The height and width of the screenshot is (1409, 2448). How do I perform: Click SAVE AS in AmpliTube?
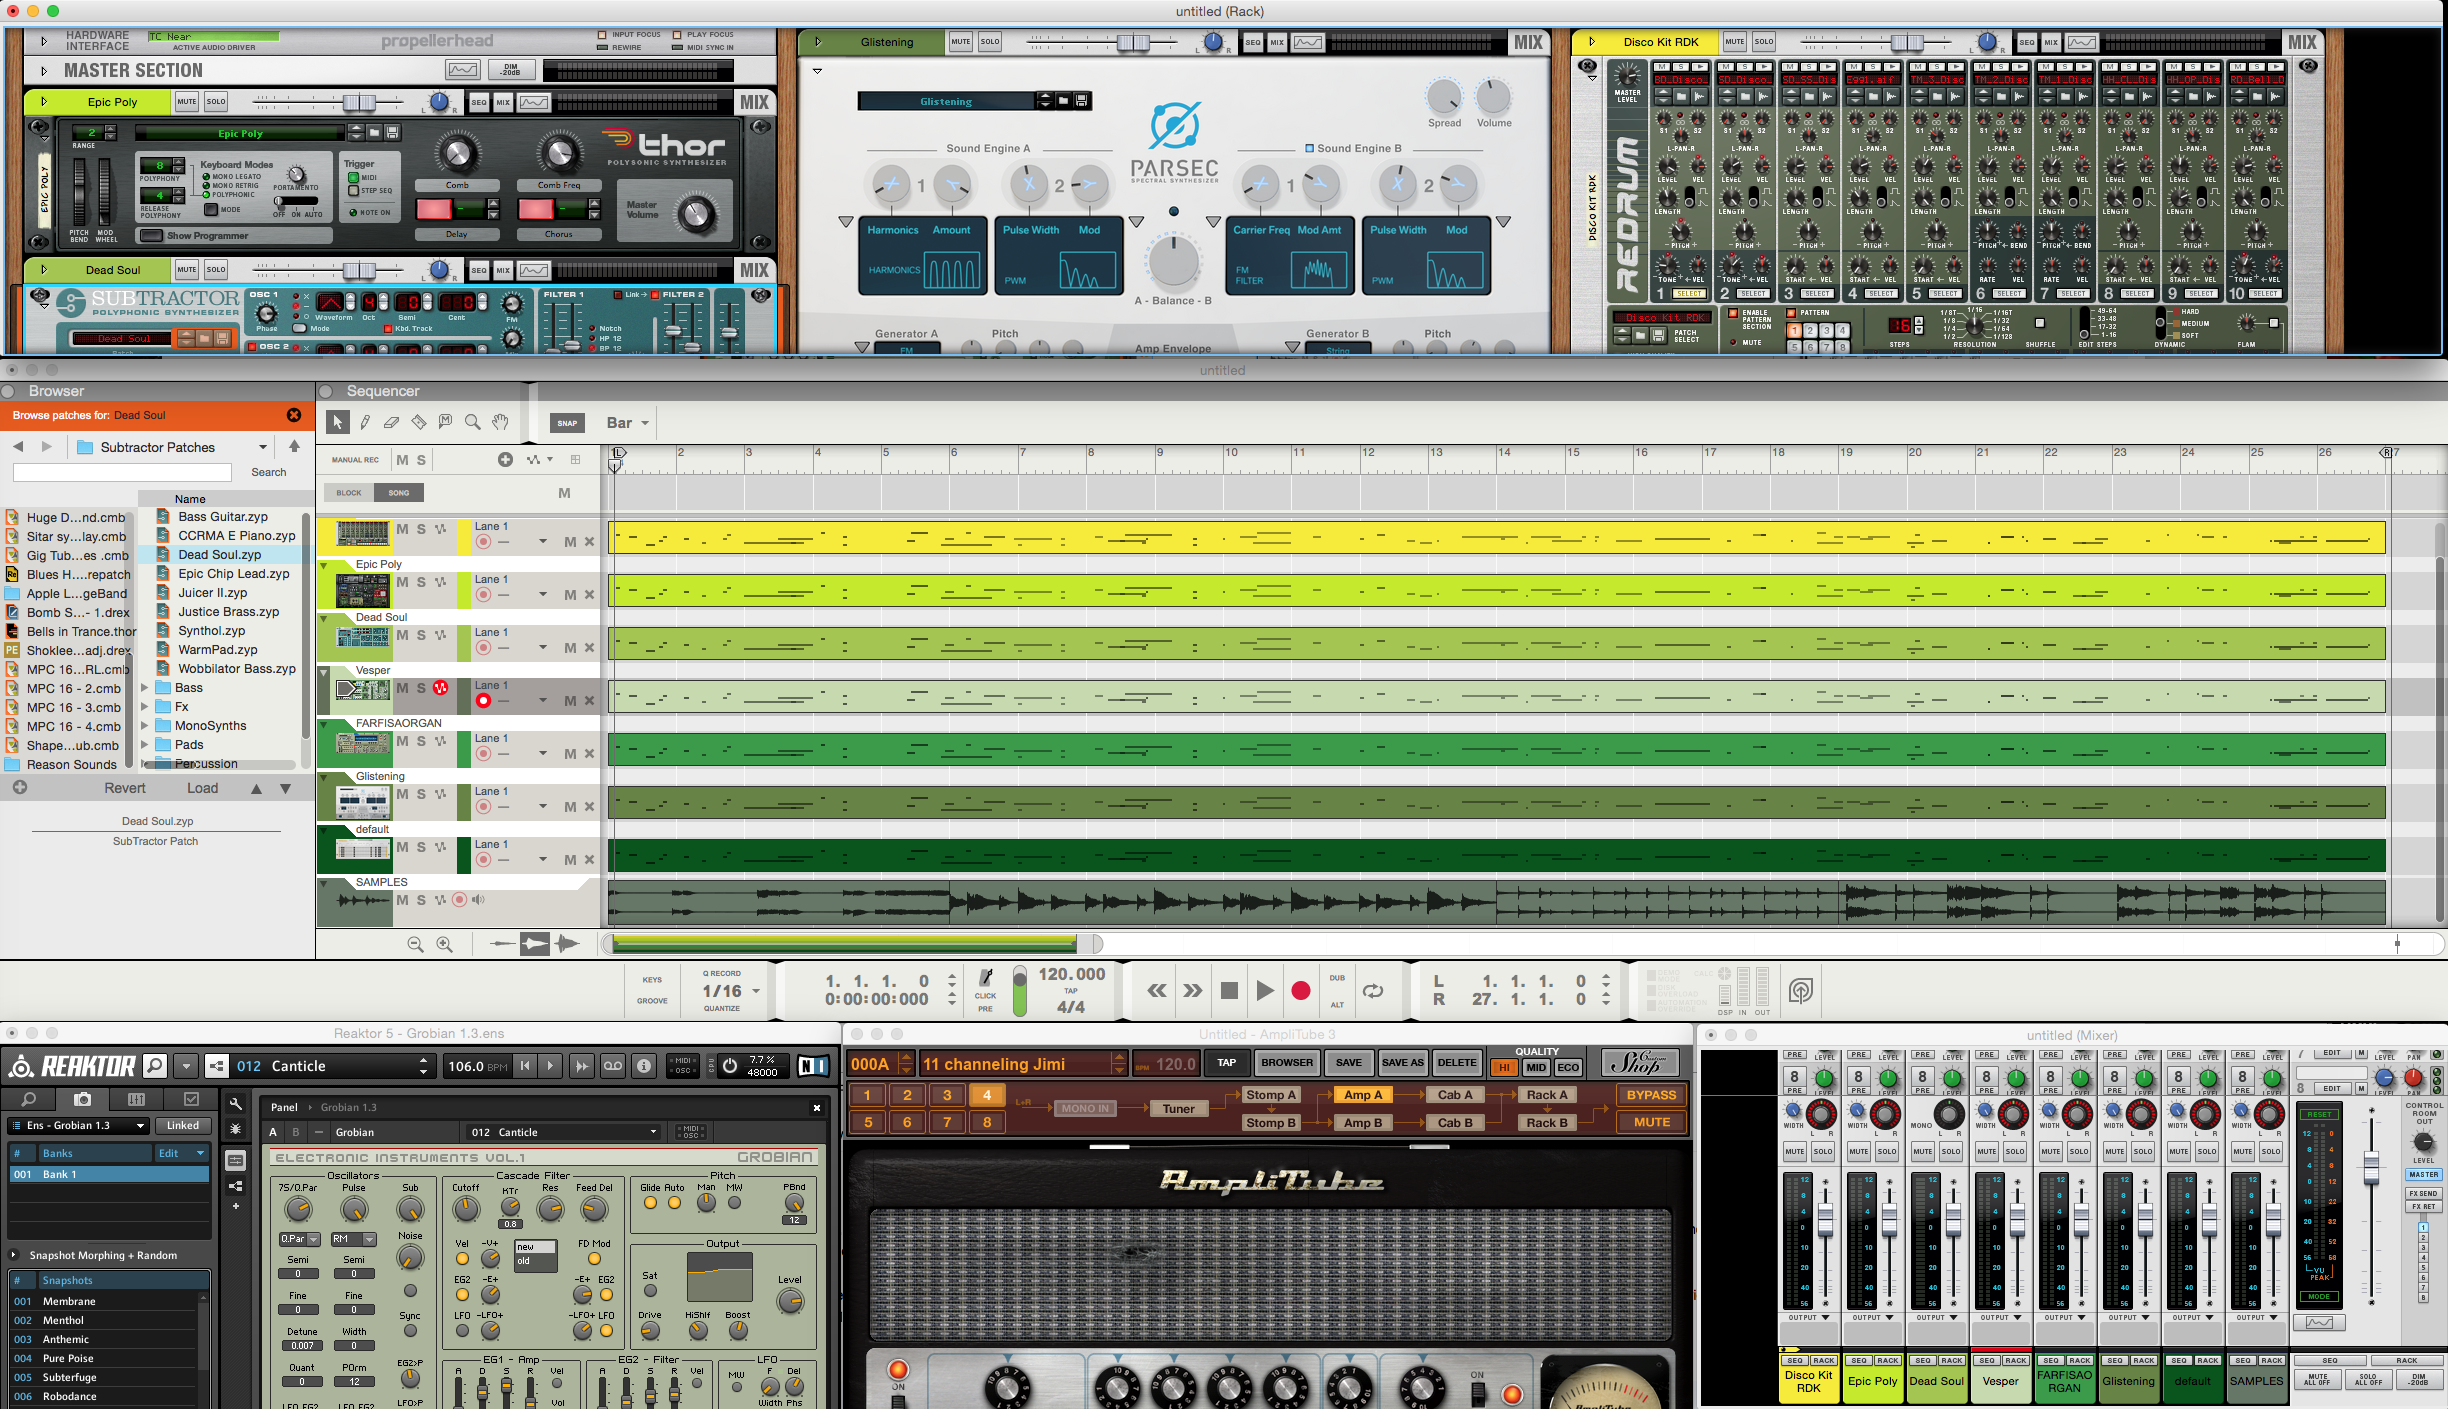pyautogui.click(x=1402, y=1063)
